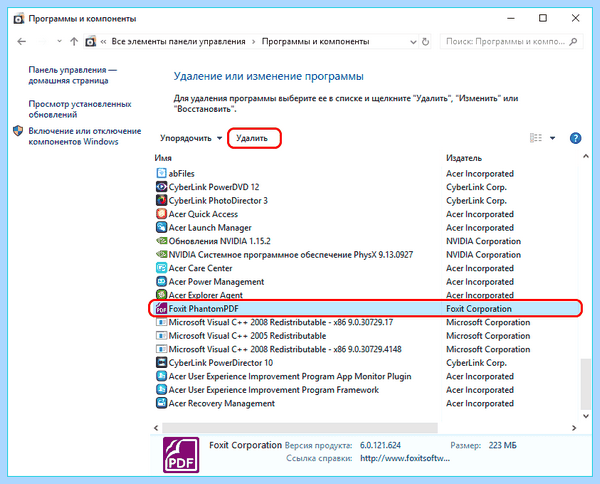This screenshot has width=600, height=484.
Task: Click Acer Improvement Program Framework icon
Action: tap(161, 389)
